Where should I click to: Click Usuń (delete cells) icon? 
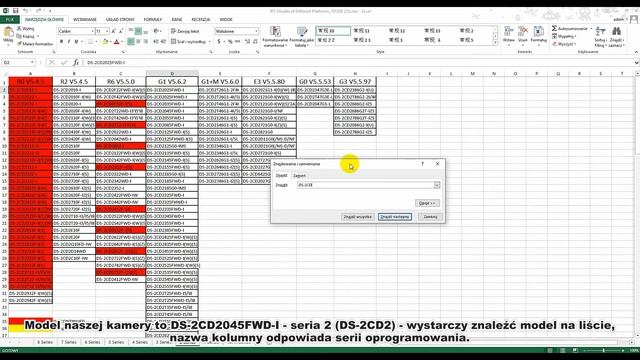(523, 32)
